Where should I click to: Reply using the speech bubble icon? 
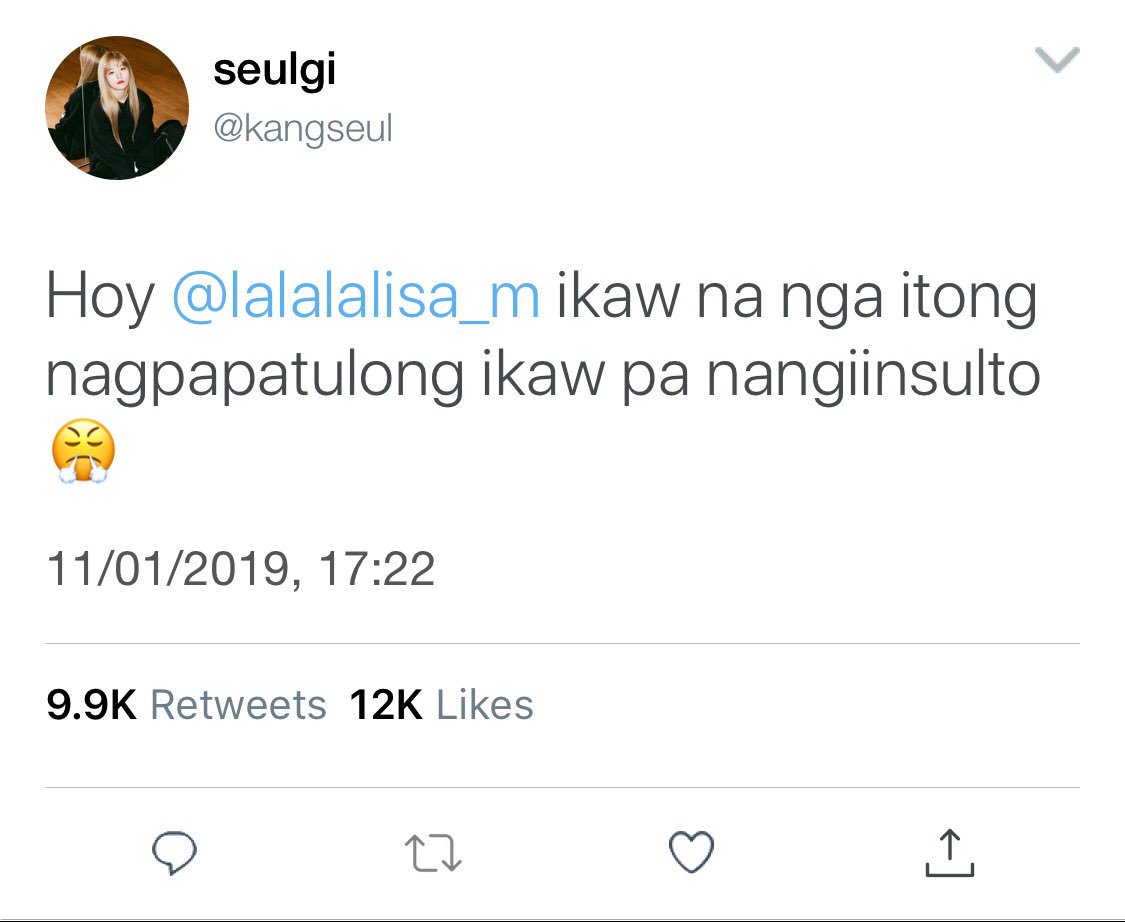pyautogui.click(x=174, y=852)
